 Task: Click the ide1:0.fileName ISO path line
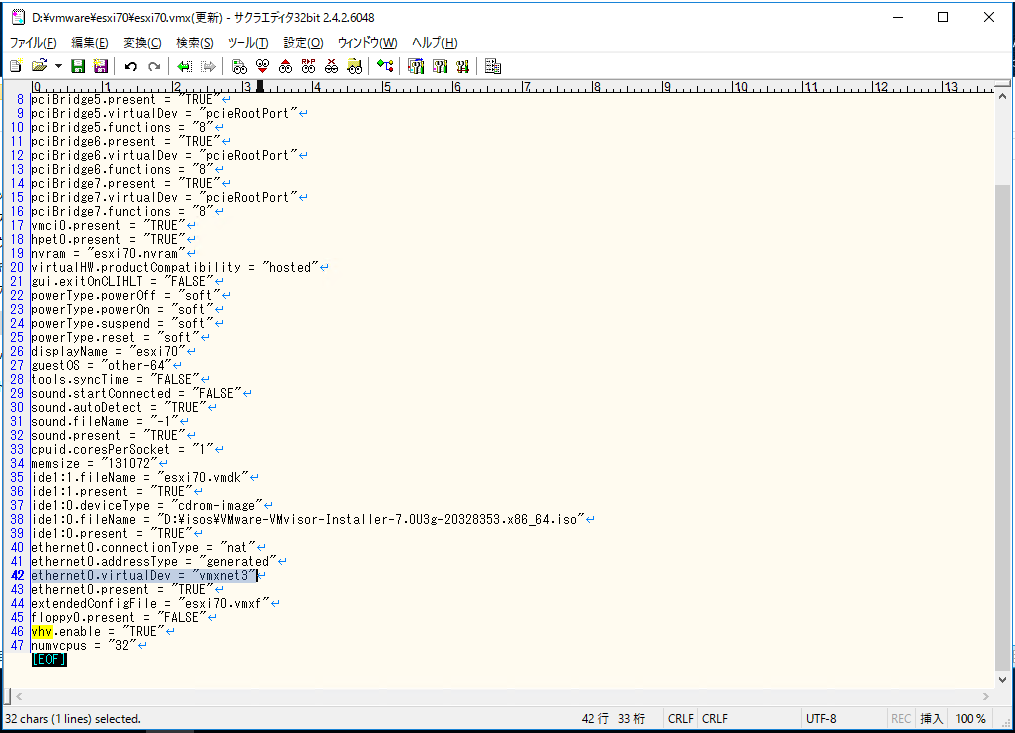(x=307, y=519)
